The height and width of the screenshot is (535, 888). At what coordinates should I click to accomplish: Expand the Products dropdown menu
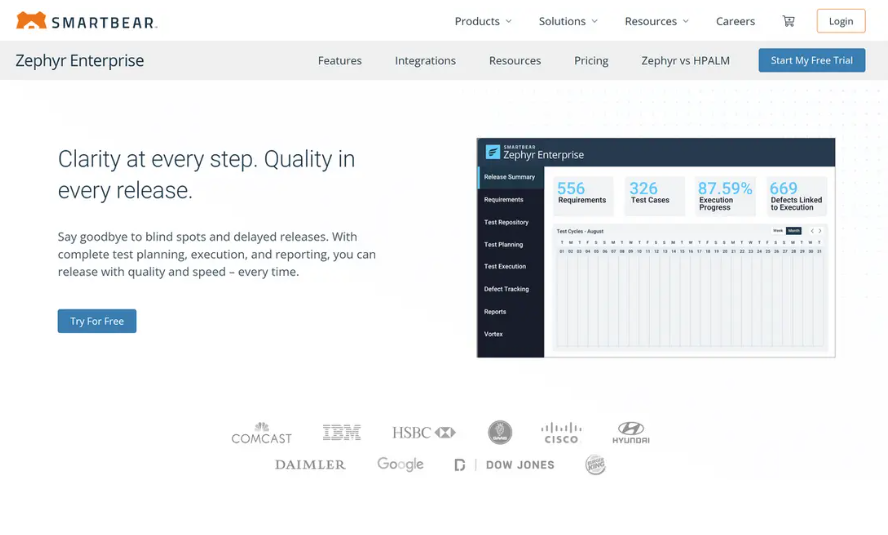483,21
